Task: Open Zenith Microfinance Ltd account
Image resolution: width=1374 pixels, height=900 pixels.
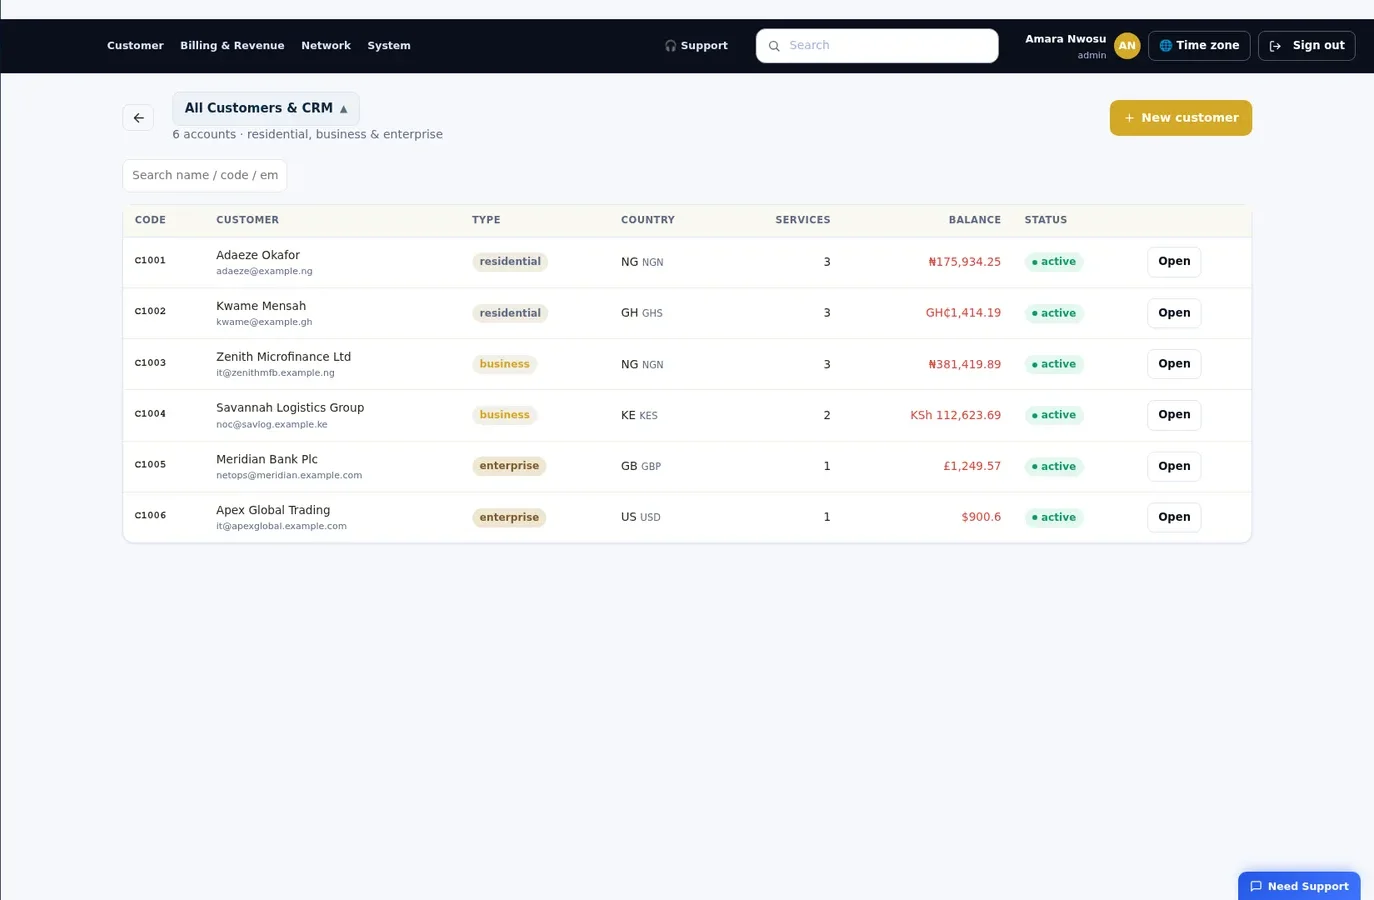Action: 1174,364
